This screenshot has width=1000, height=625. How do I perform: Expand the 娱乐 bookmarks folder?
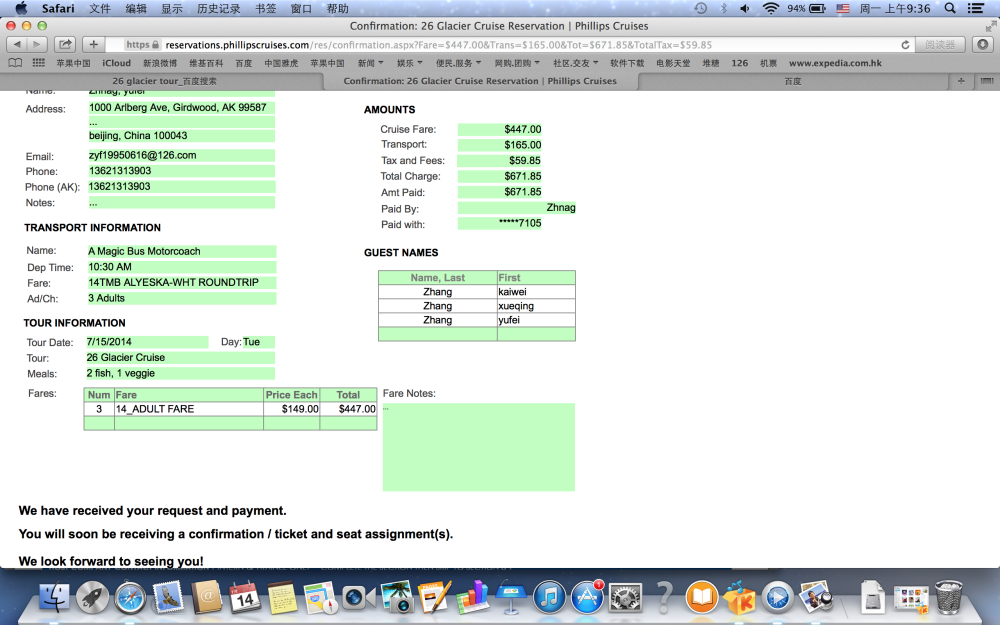[x=410, y=63]
